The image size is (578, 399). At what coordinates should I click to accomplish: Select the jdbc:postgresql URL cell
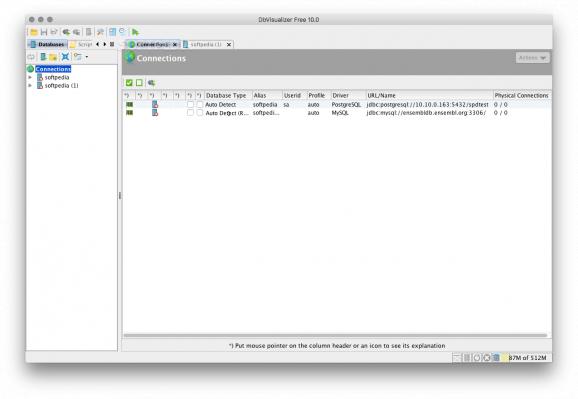[428, 105]
